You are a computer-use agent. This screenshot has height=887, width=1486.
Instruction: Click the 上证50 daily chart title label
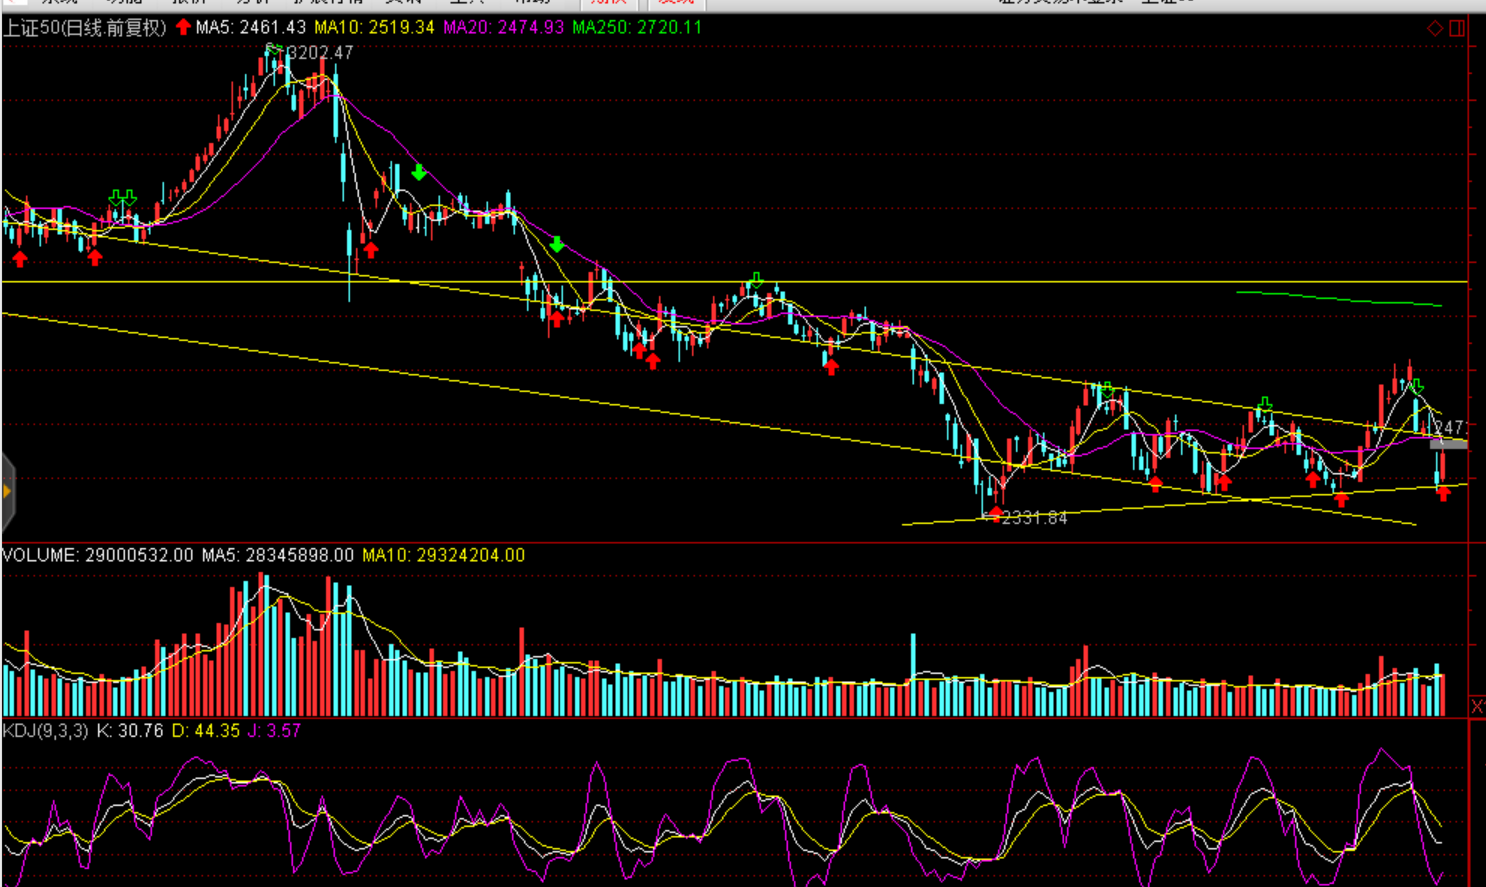(x=84, y=27)
